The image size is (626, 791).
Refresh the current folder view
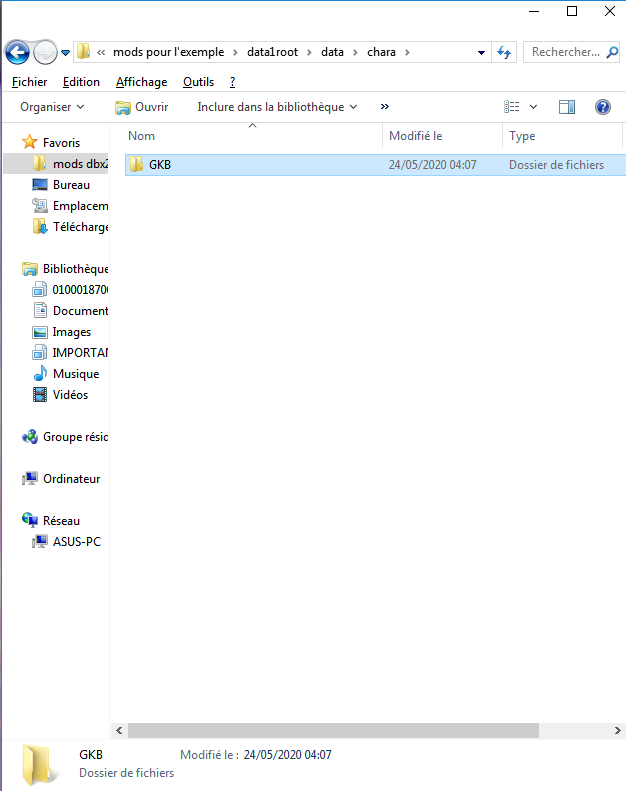point(504,52)
